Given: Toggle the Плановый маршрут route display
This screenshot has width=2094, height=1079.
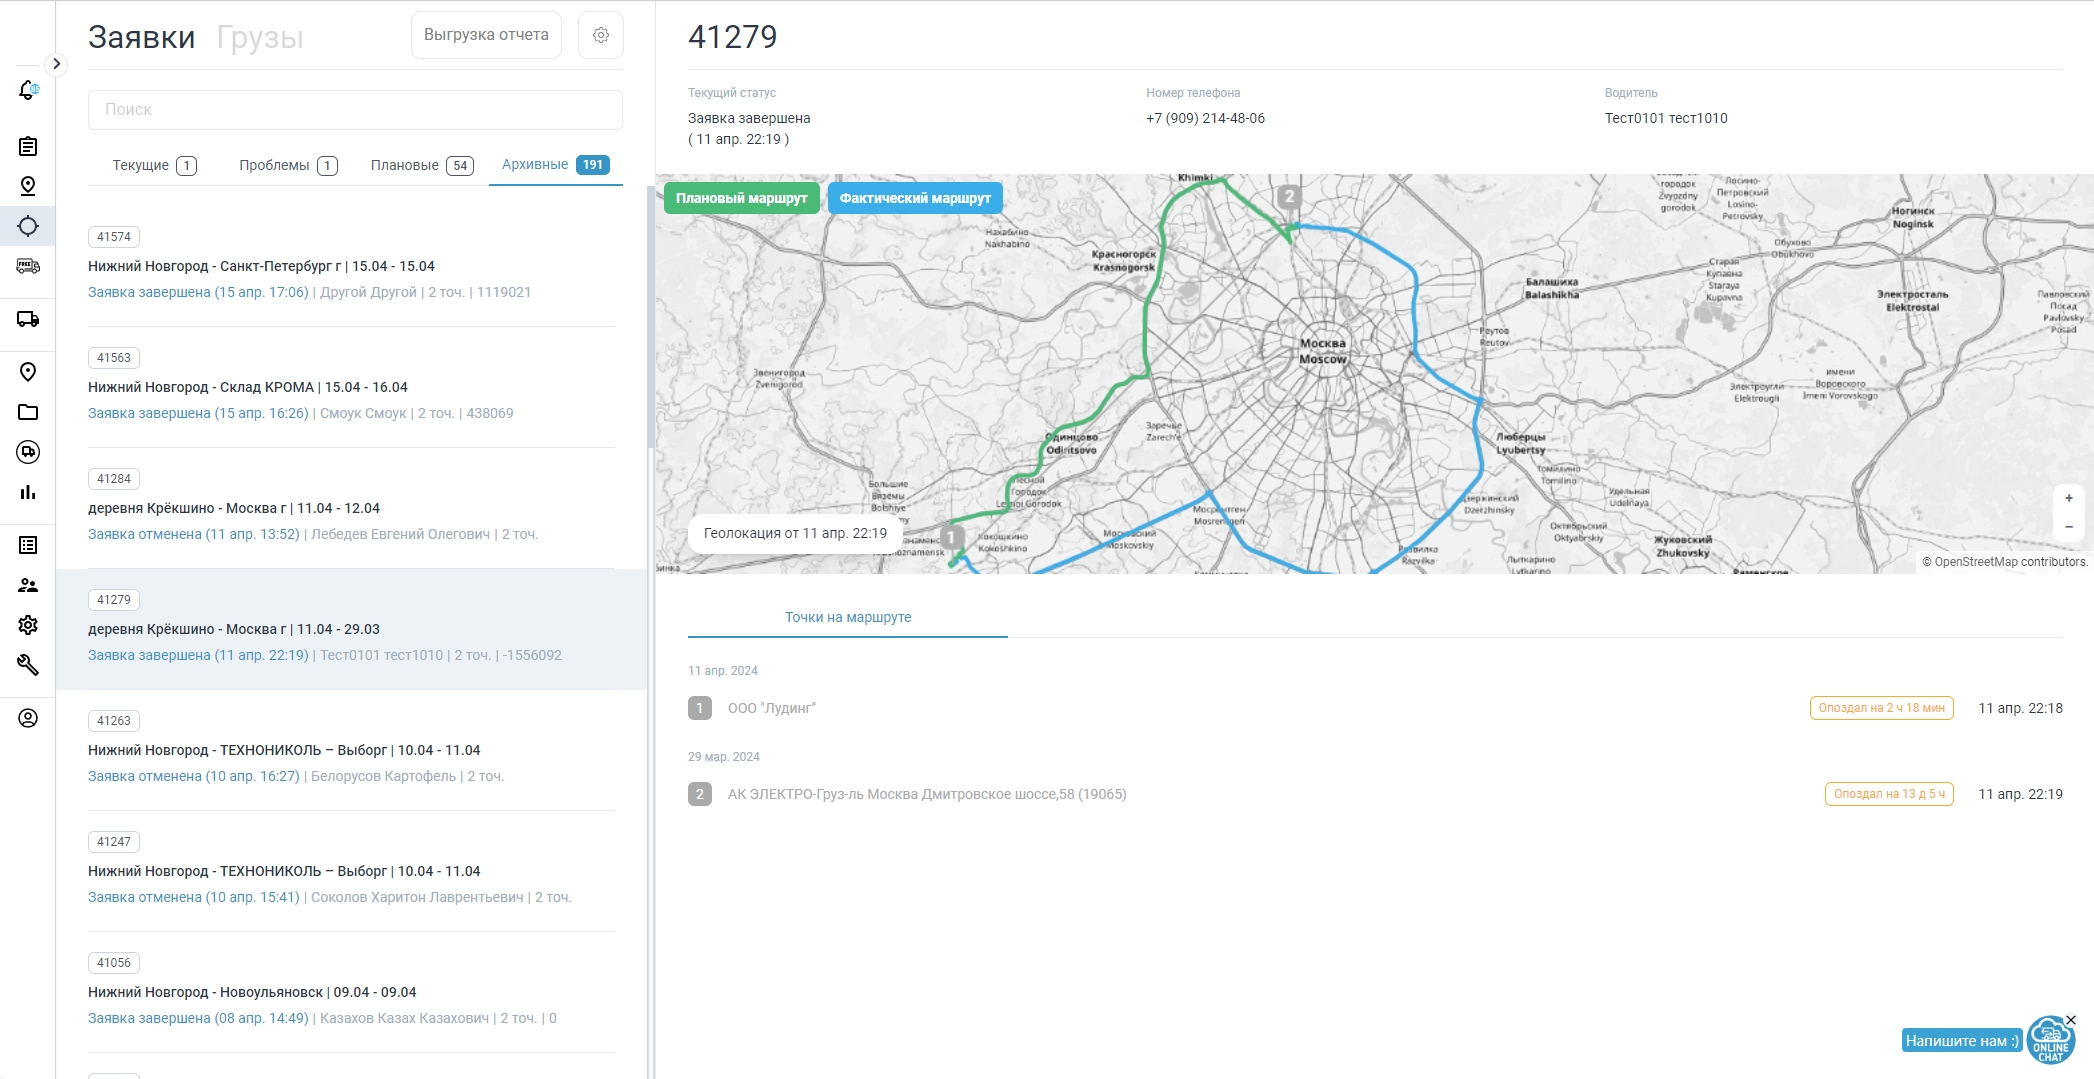Looking at the screenshot, I should [741, 198].
